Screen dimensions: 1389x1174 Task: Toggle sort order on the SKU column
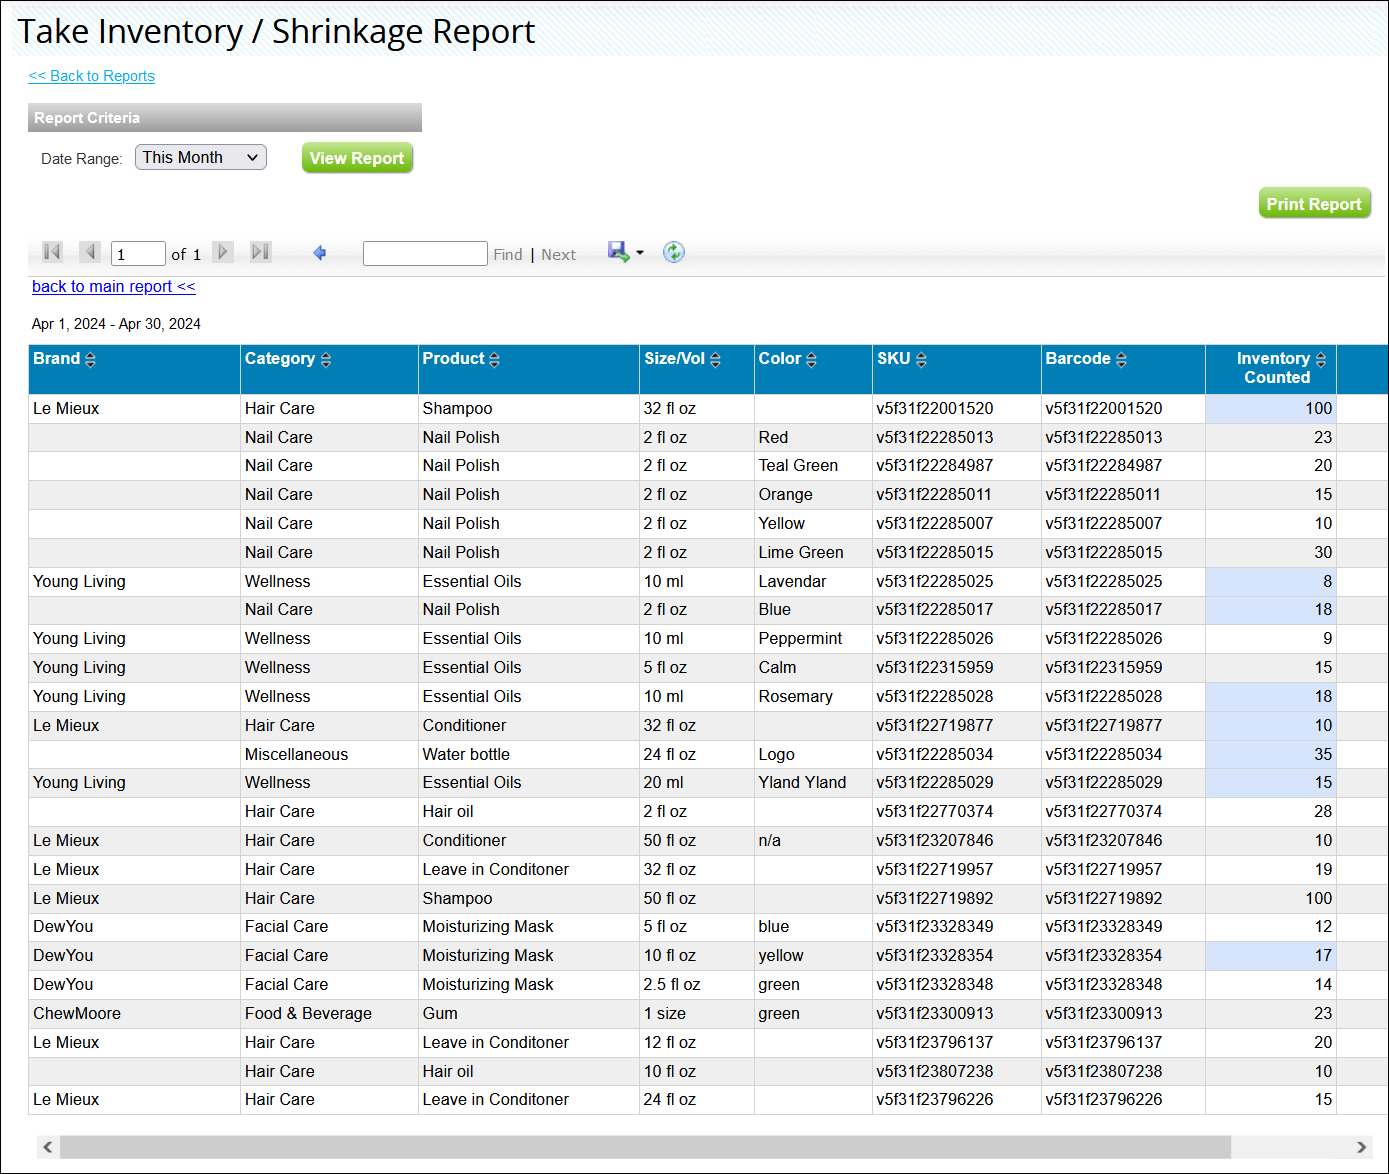(921, 358)
